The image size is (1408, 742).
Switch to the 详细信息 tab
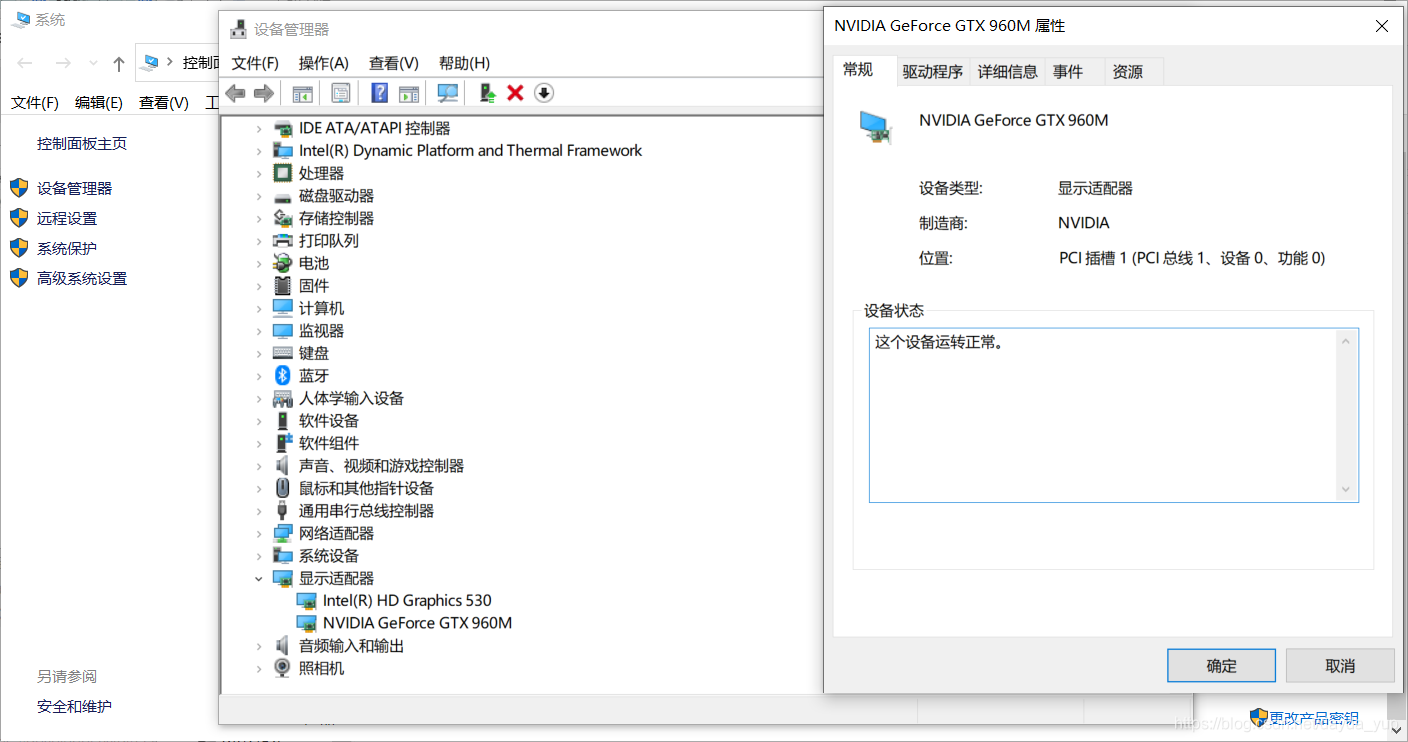coord(1007,71)
